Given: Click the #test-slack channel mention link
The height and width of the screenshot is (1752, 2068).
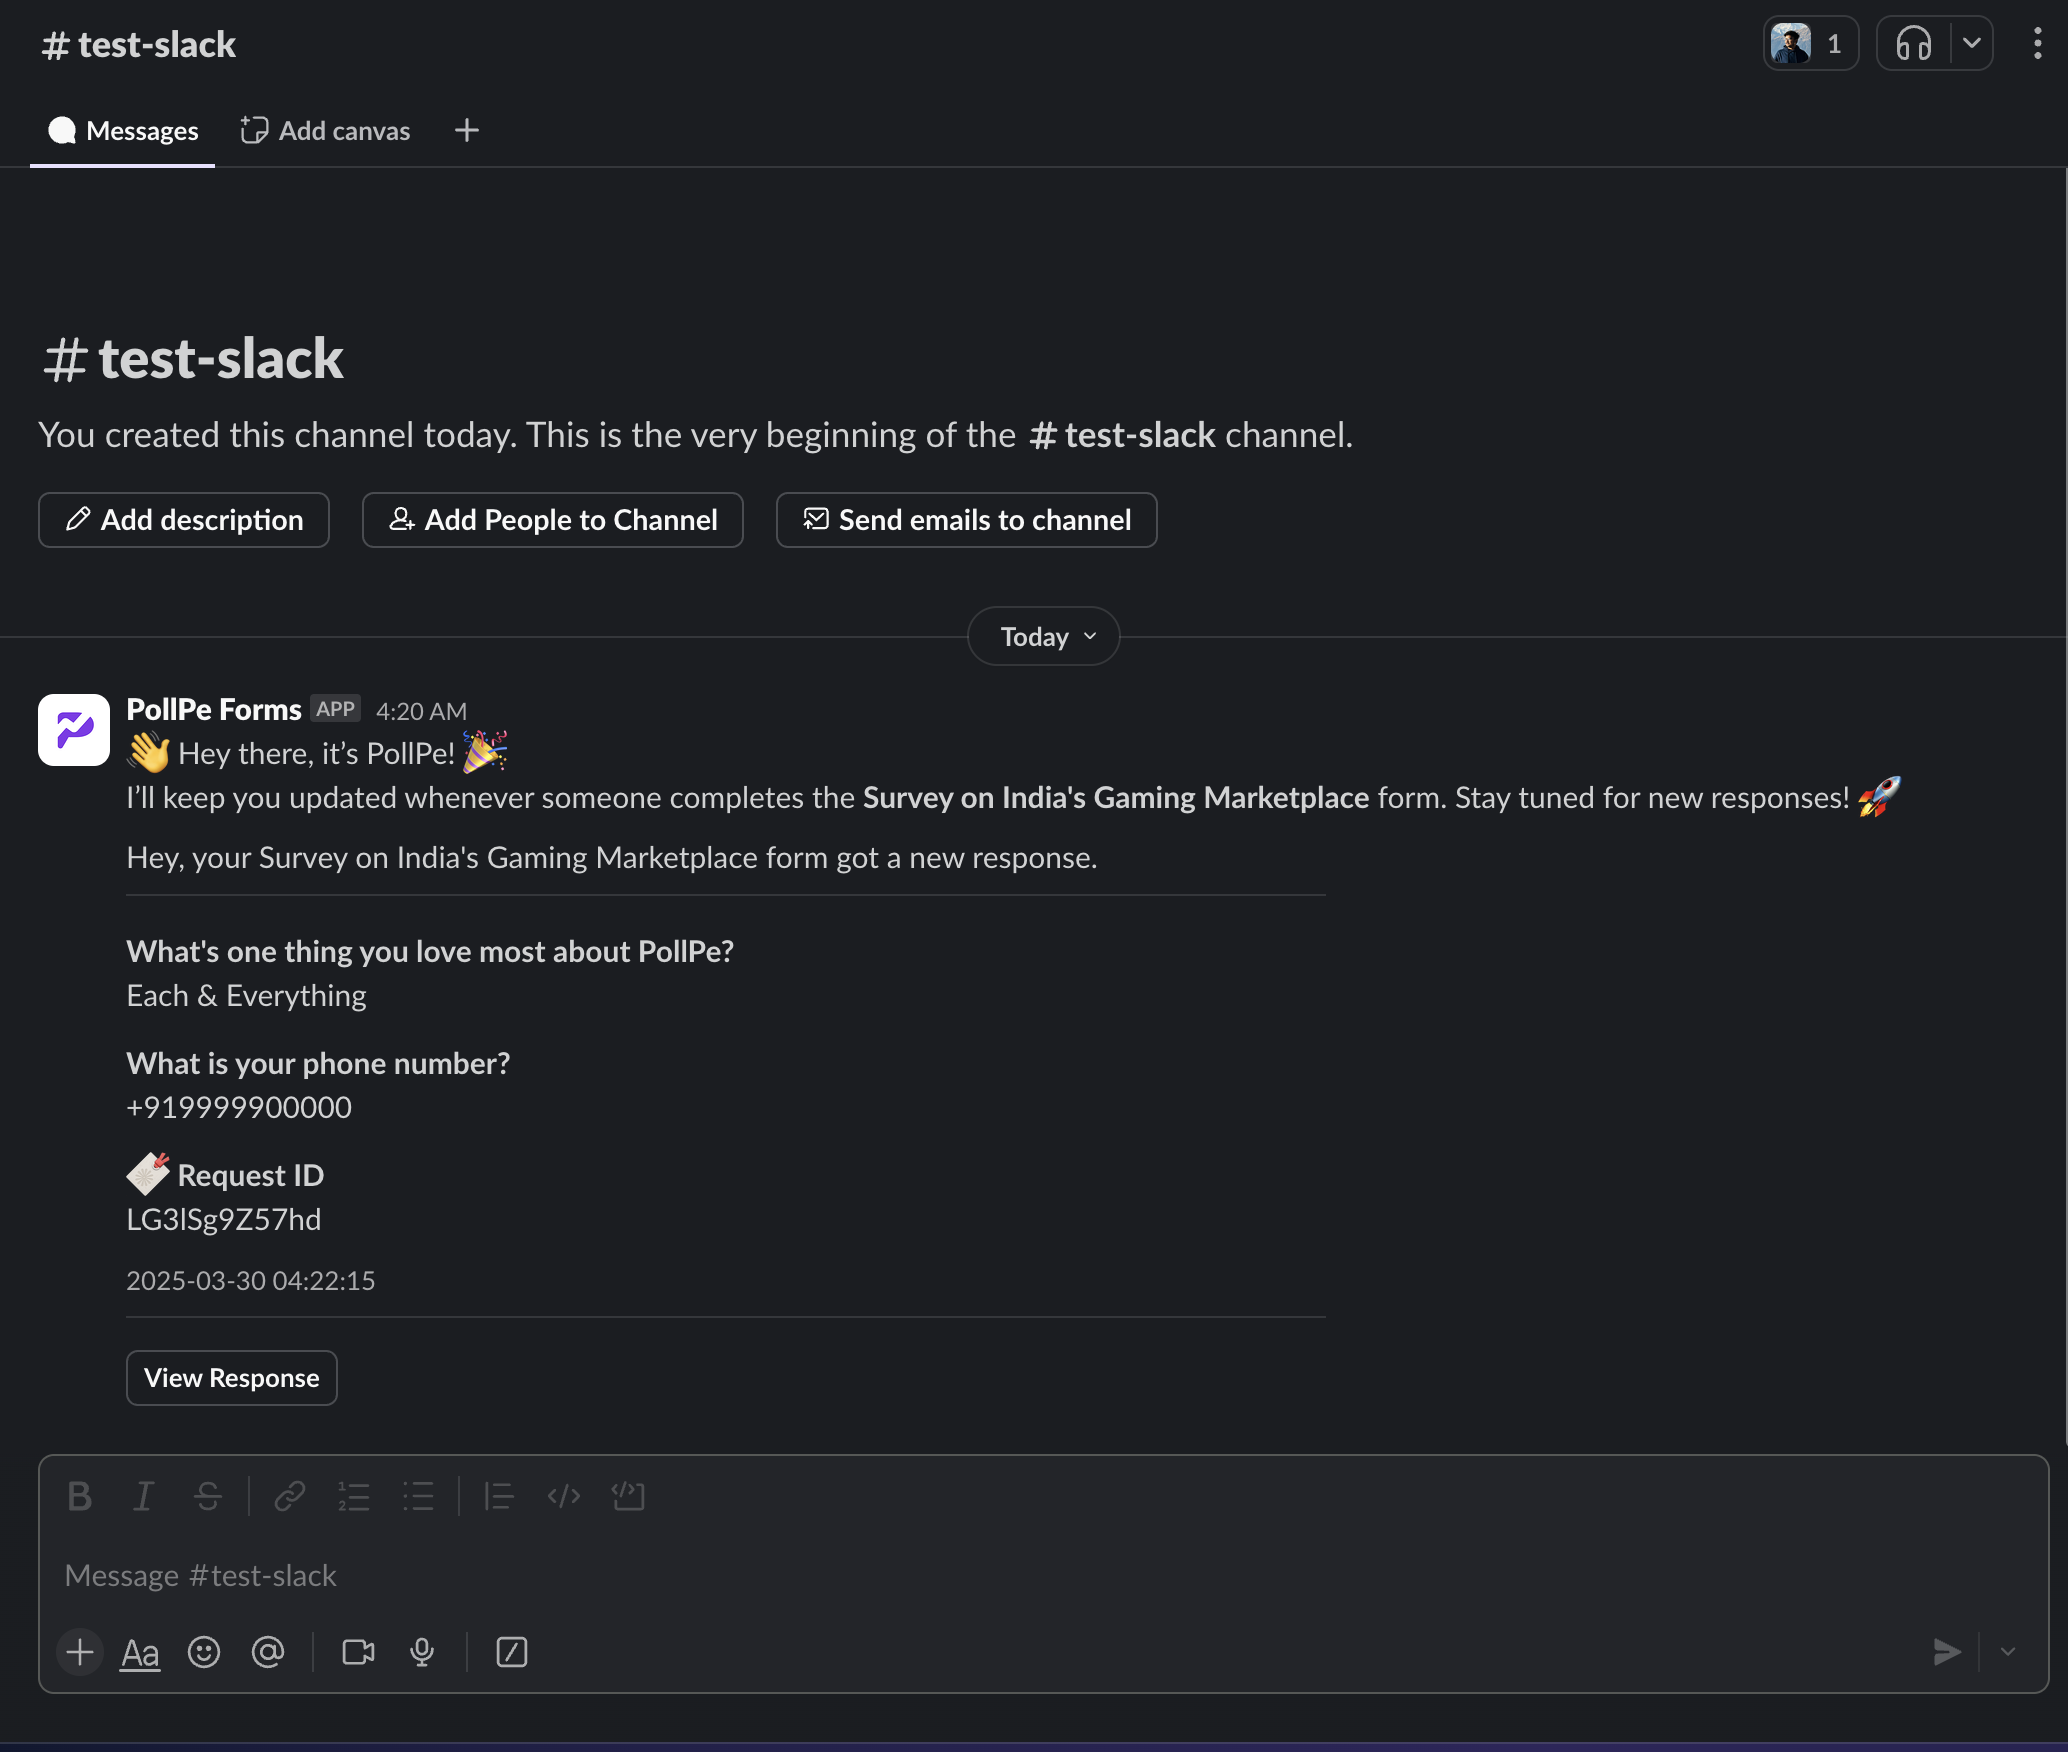Looking at the screenshot, I should pos(1123,435).
